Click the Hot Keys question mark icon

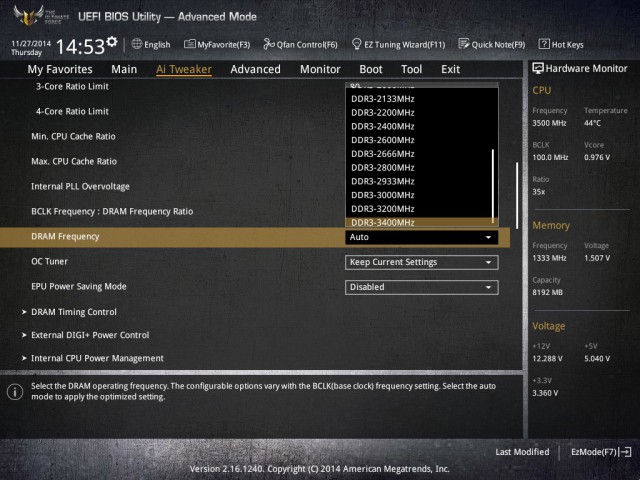point(544,44)
